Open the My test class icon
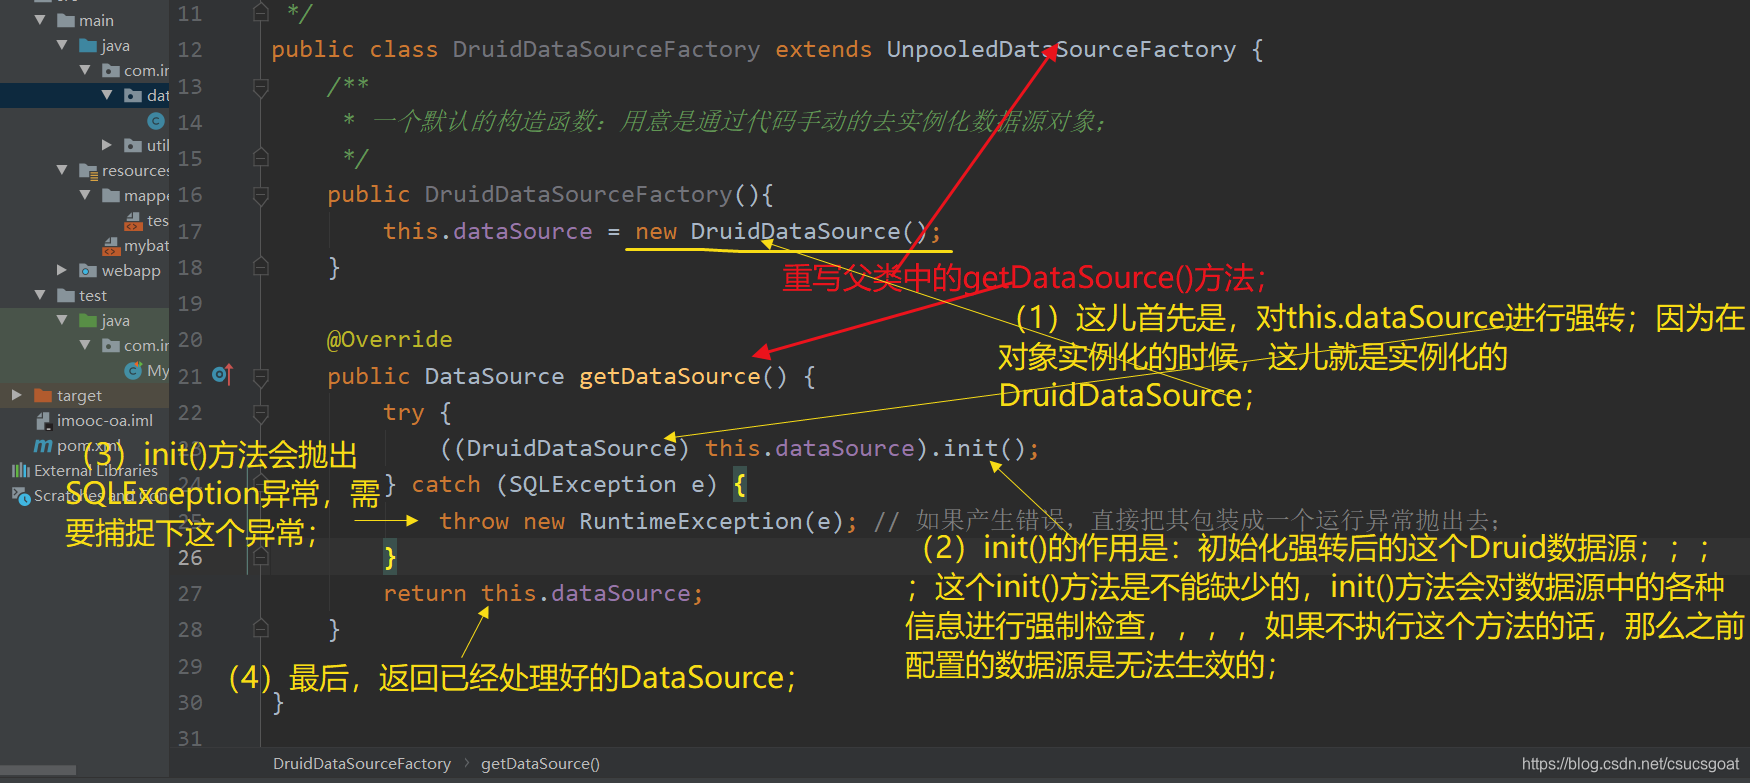The width and height of the screenshot is (1750, 783). pyautogui.click(x=133, y=371)
